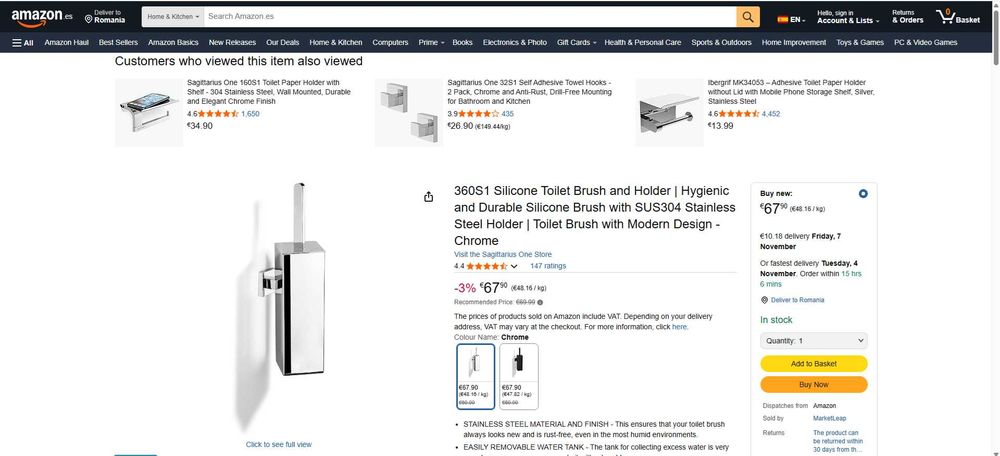Open the All hamburger menu
The height and width of the screenshot is (456, 1000).
[23, 43]
